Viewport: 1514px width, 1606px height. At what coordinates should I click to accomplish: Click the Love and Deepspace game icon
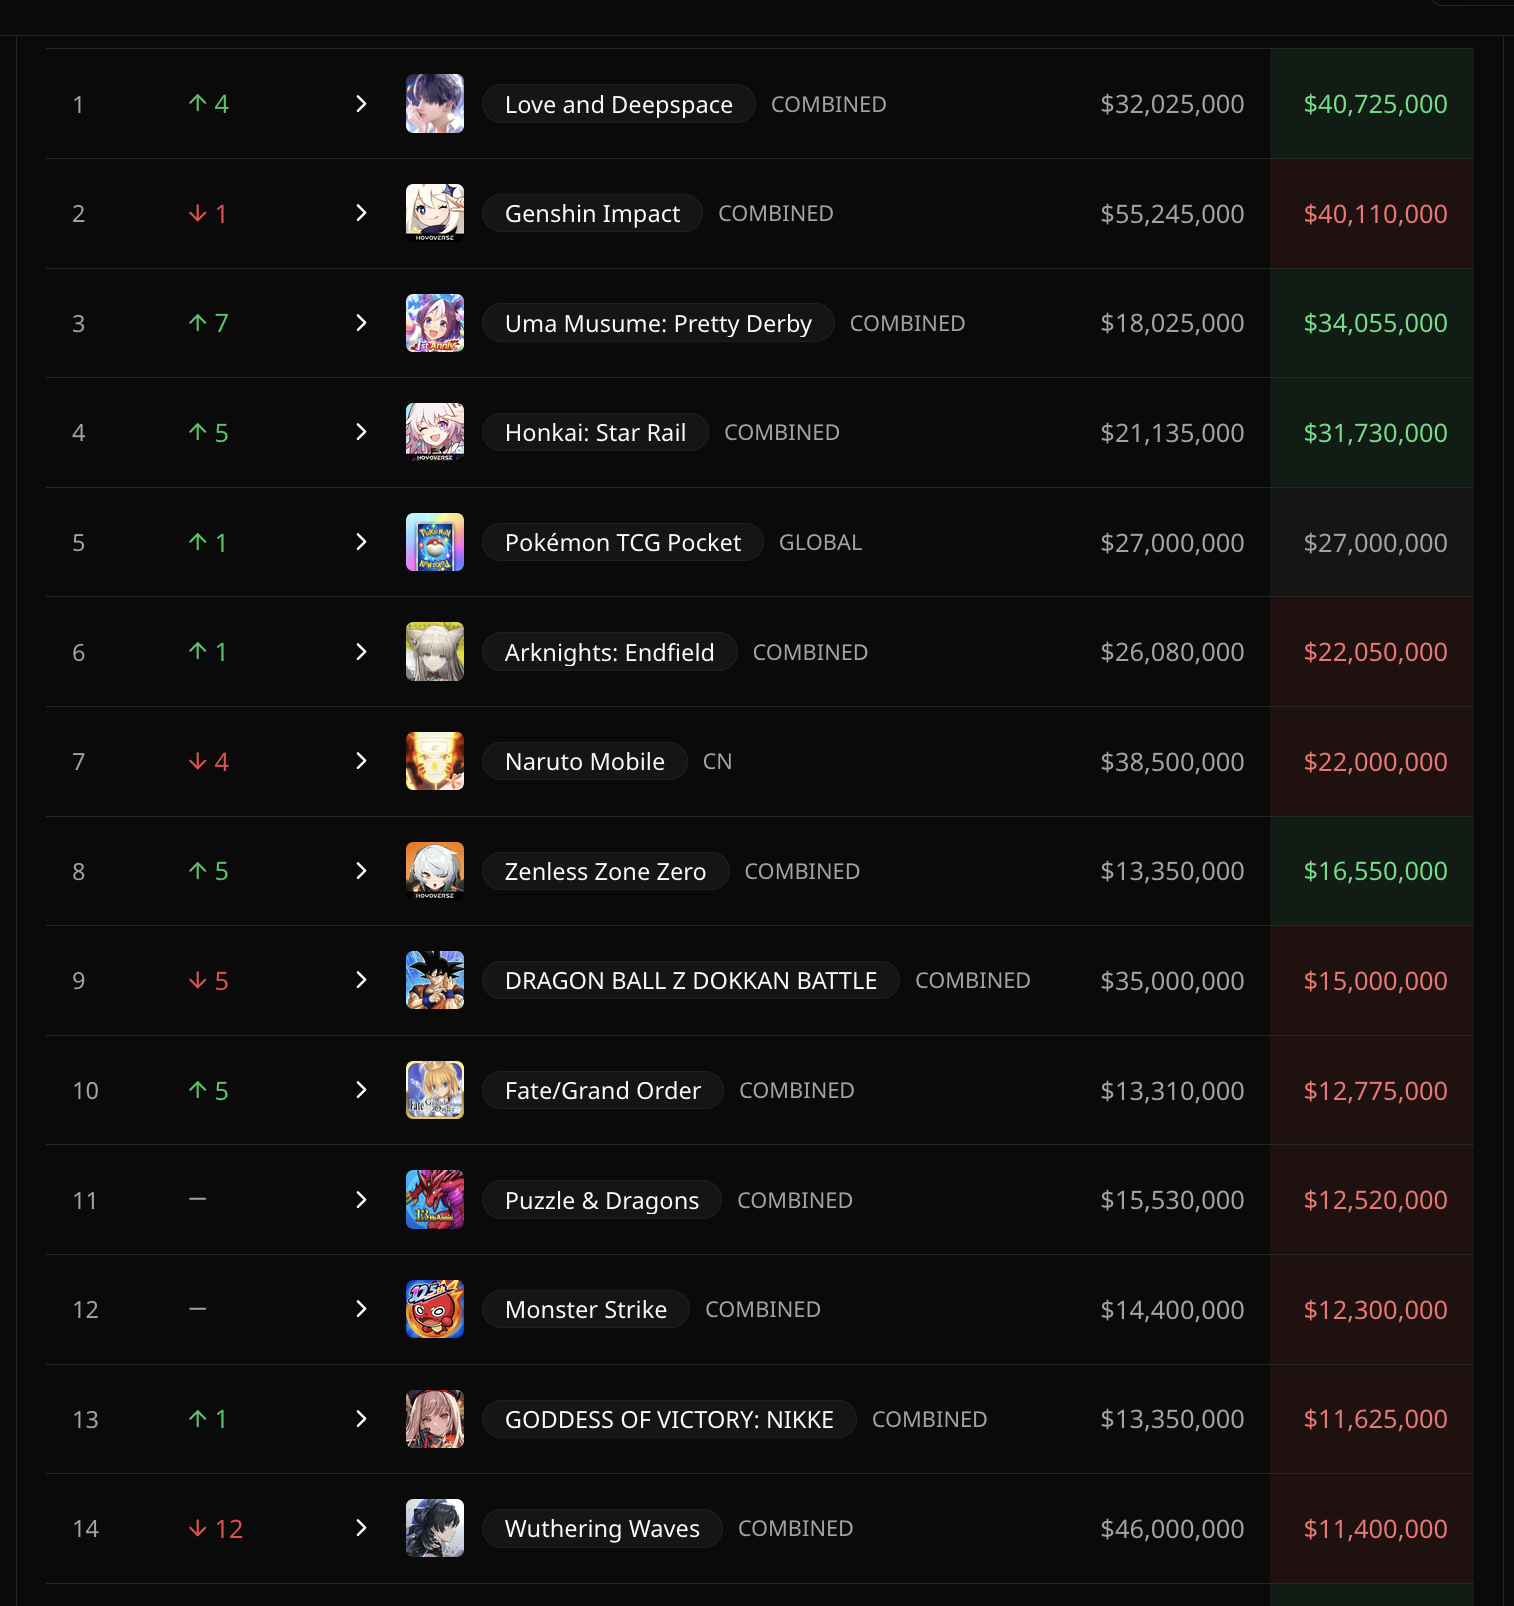(434, 103)
